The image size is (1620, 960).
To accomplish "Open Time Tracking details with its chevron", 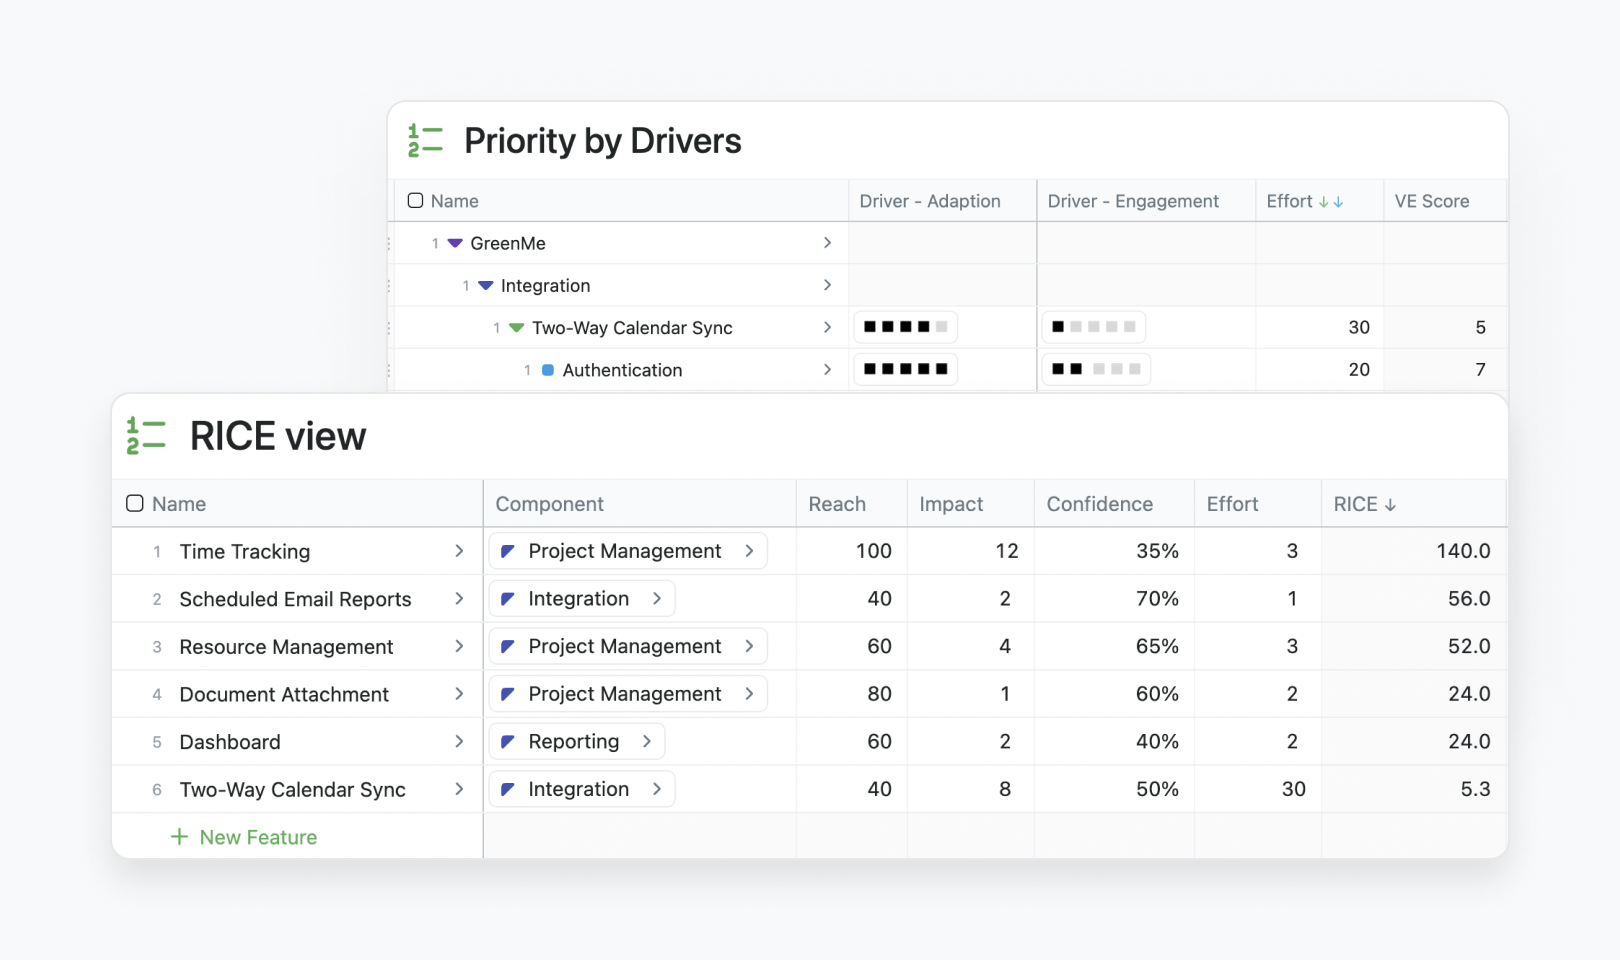I will click(459, 551).
